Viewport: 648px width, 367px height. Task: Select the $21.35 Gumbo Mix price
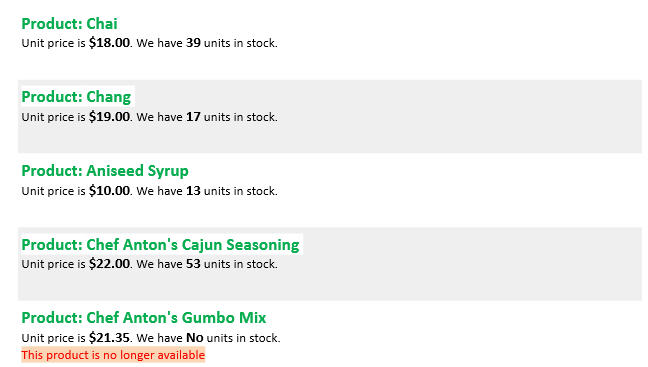(x=110, y=338)
